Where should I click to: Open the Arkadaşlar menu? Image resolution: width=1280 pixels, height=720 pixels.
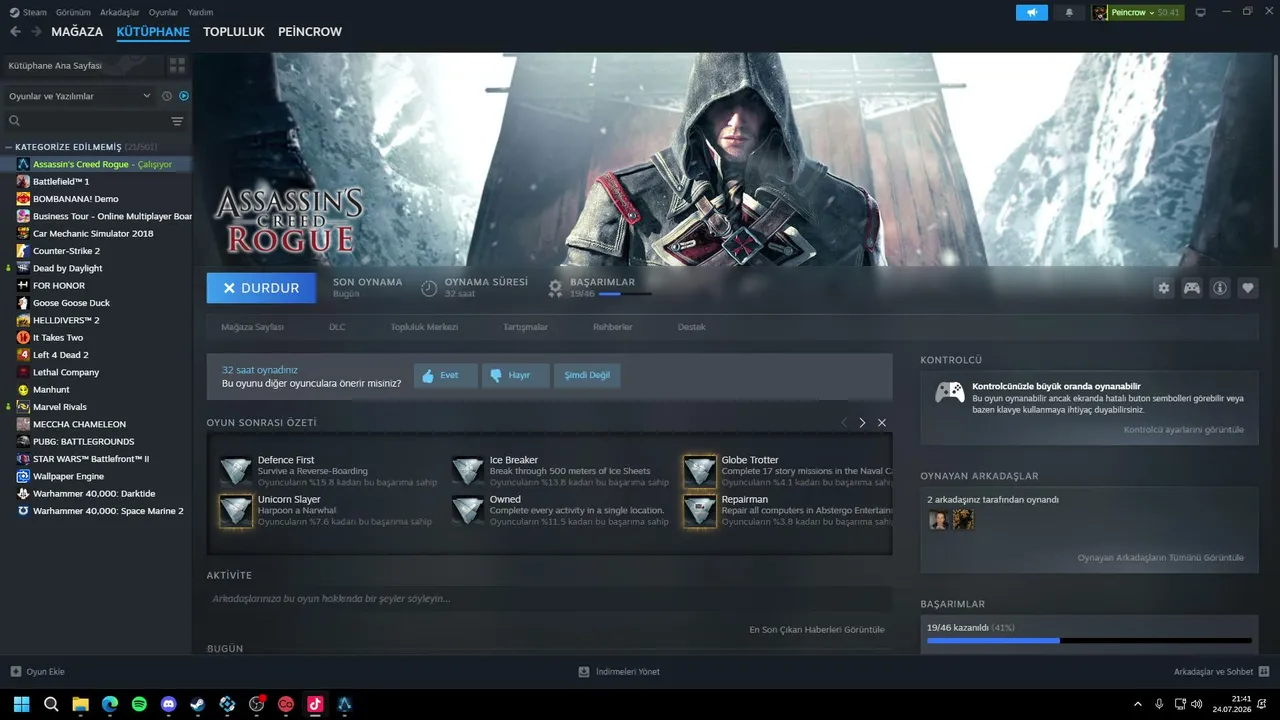(x=120, y=12)
